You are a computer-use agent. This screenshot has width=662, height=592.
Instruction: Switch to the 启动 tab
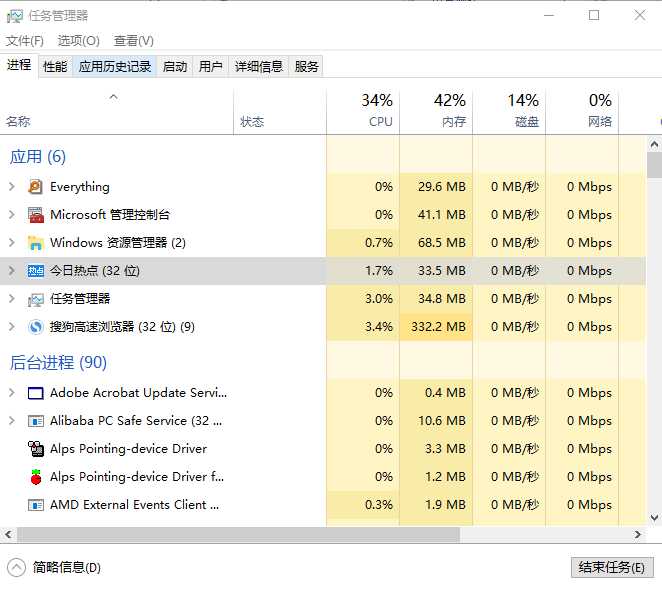pos(175,66)
